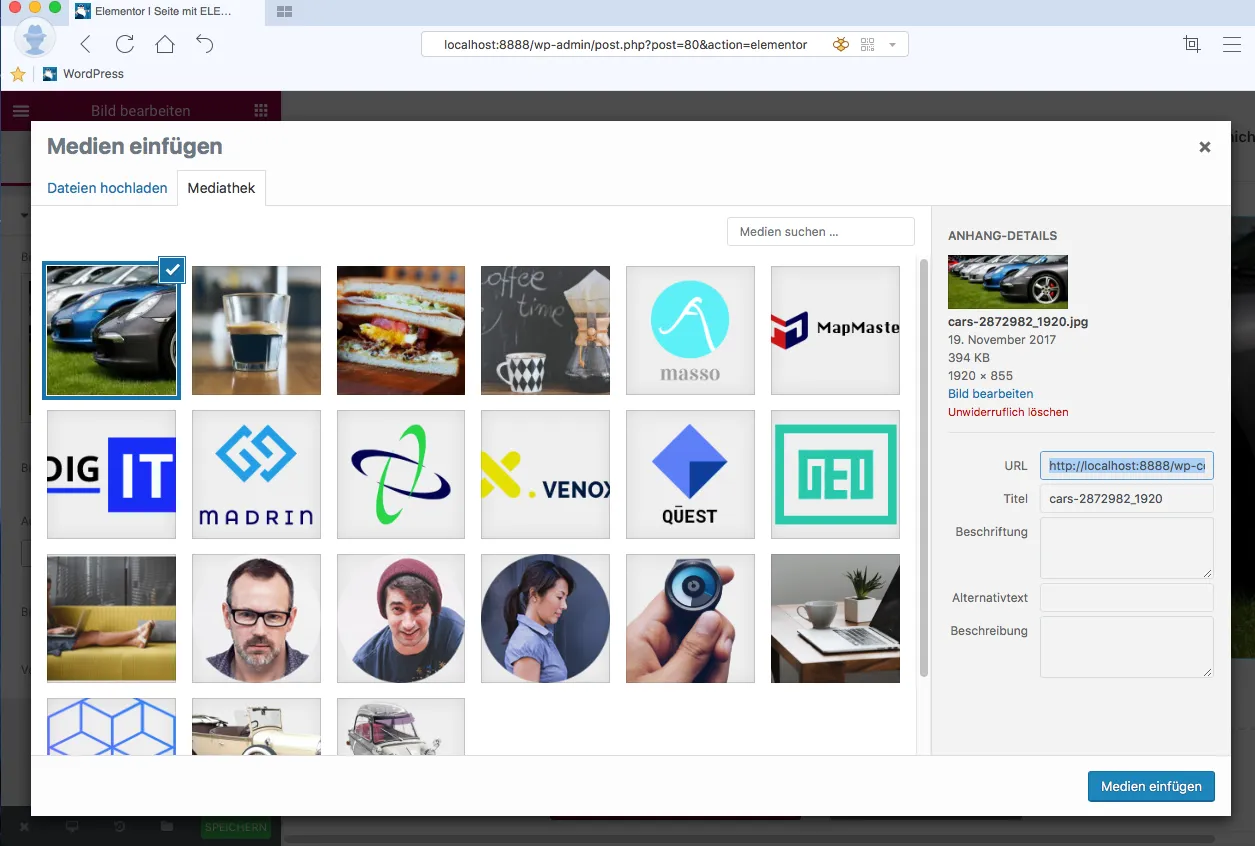The height and width of the screenshot is (846, 1255).
Task: Reload the page with the refresh icon
Action: [x=125, y=44]
